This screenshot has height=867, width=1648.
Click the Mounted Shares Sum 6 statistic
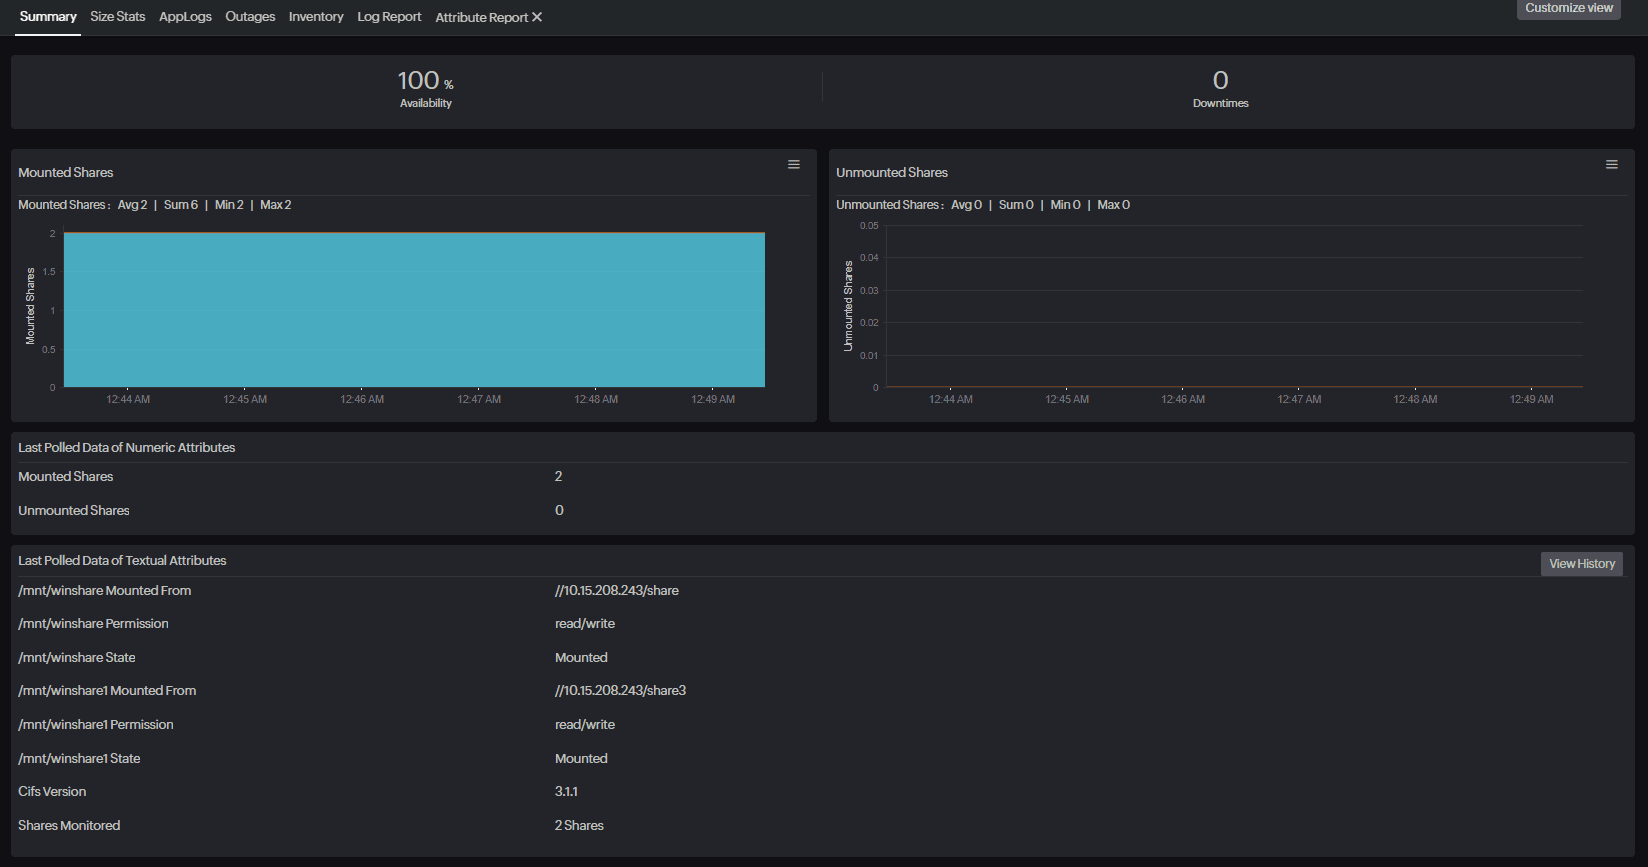coord(181,205)
